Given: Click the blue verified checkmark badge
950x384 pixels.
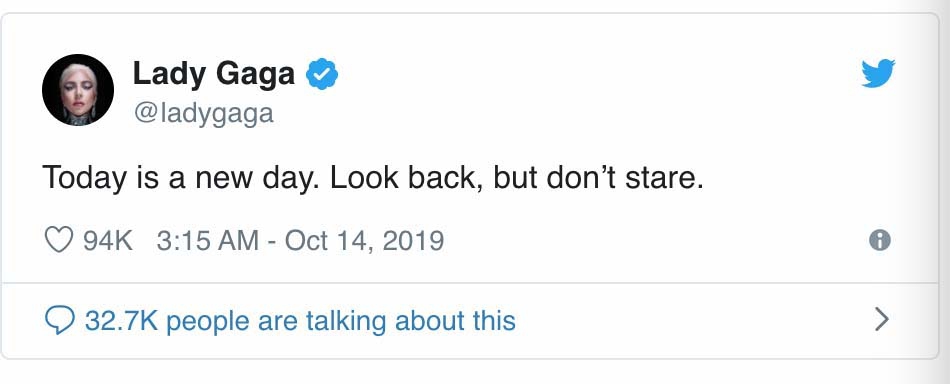Looking at the screenshot, I should click(322, 74).
